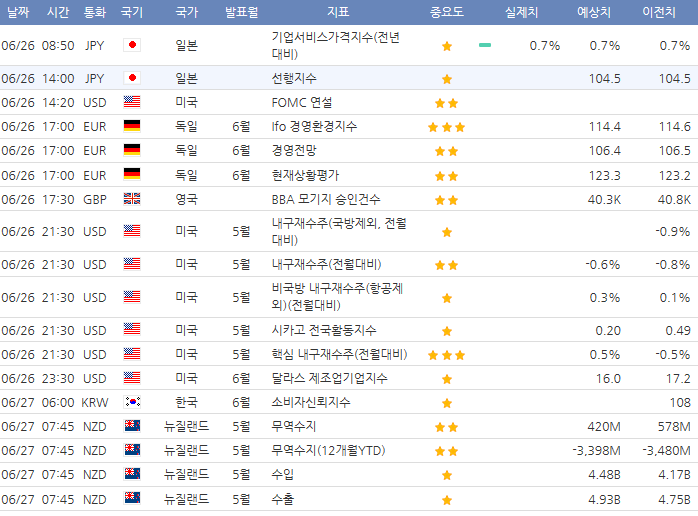Click US flag in 핵심 내구재수주 row
698x516 pixels.
click(x=132, y=353)
